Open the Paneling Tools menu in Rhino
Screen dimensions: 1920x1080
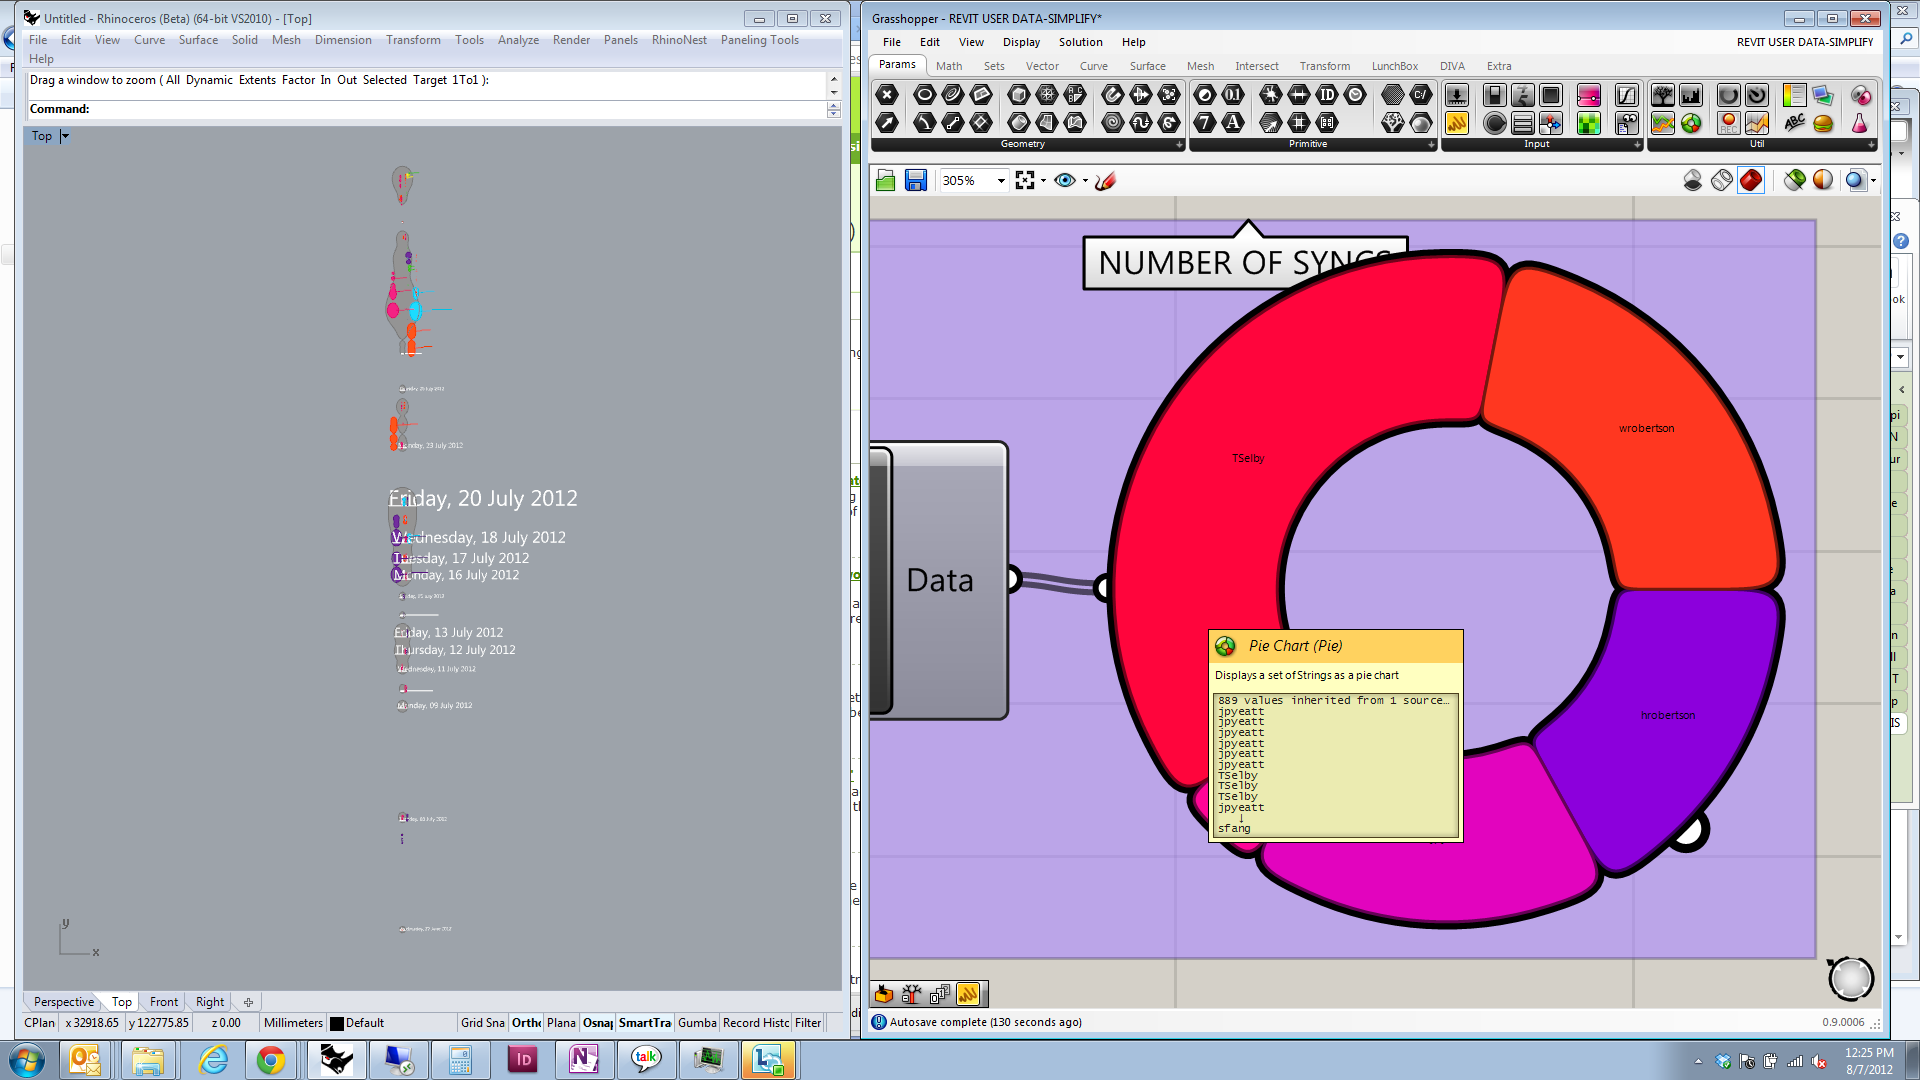(x=759, y=40)
